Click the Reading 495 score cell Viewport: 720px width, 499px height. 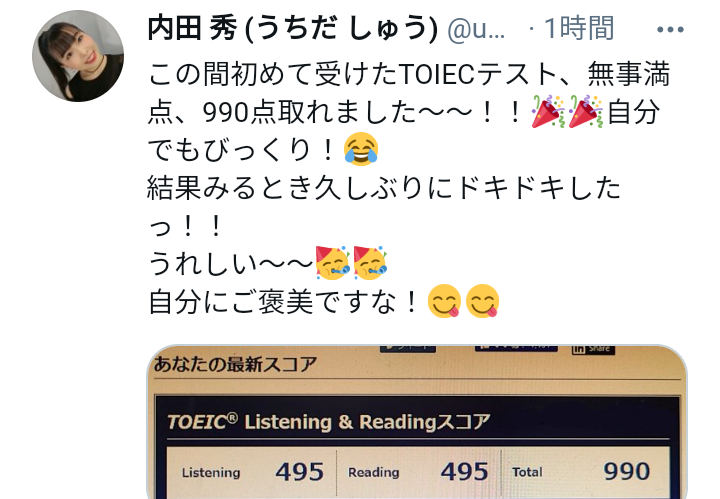point(418,472)
